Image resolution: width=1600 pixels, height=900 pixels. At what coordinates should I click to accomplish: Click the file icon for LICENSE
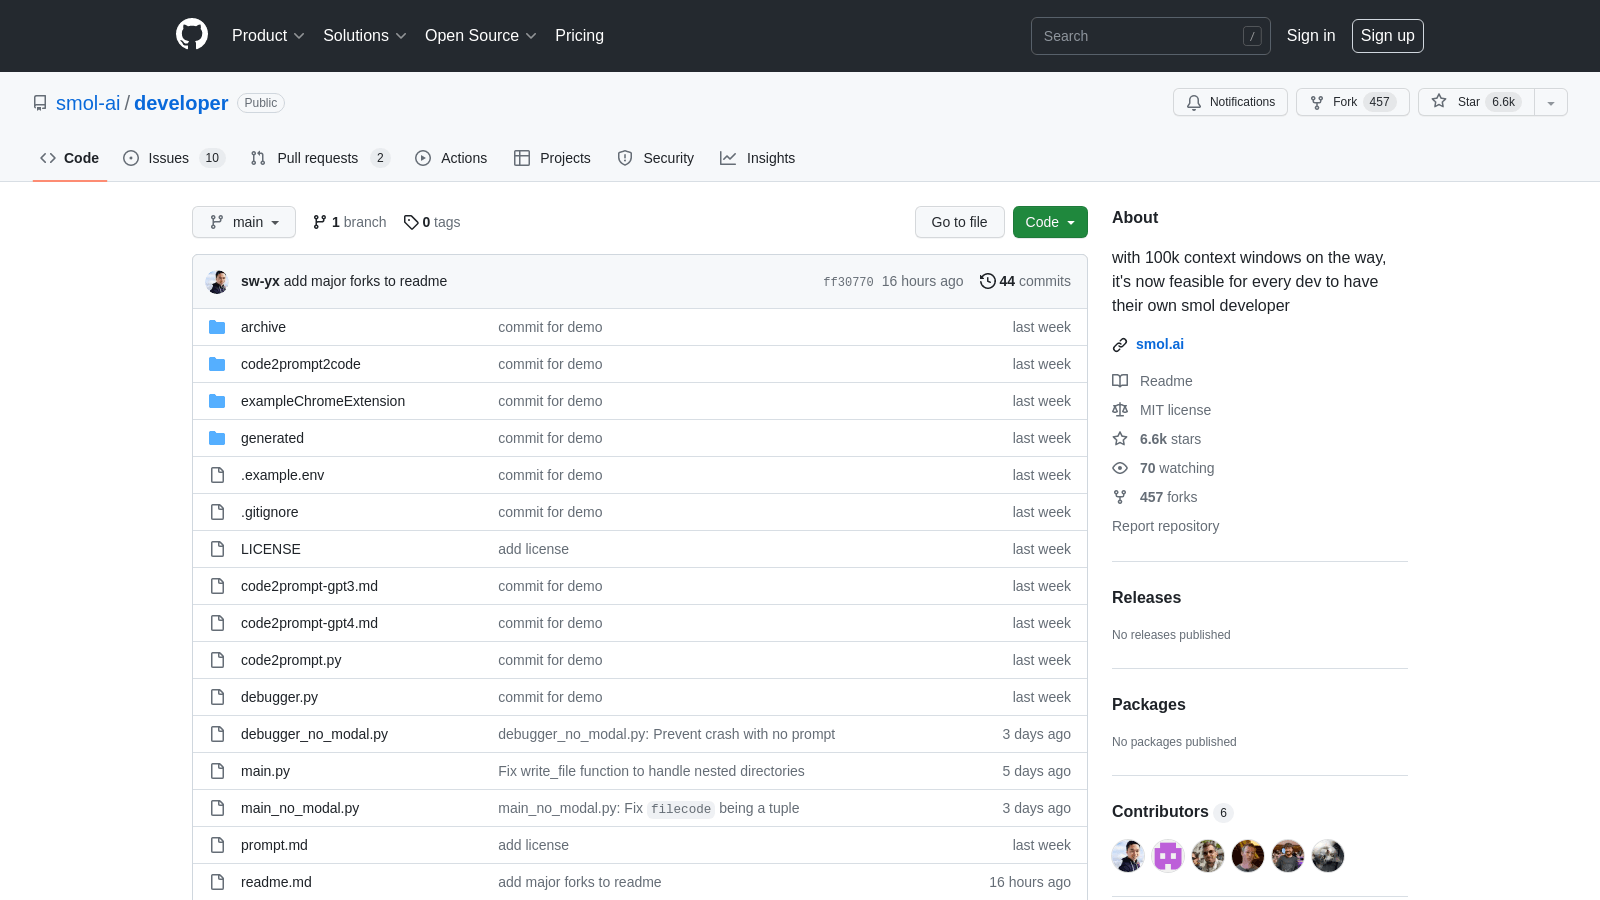click(217, 549)
